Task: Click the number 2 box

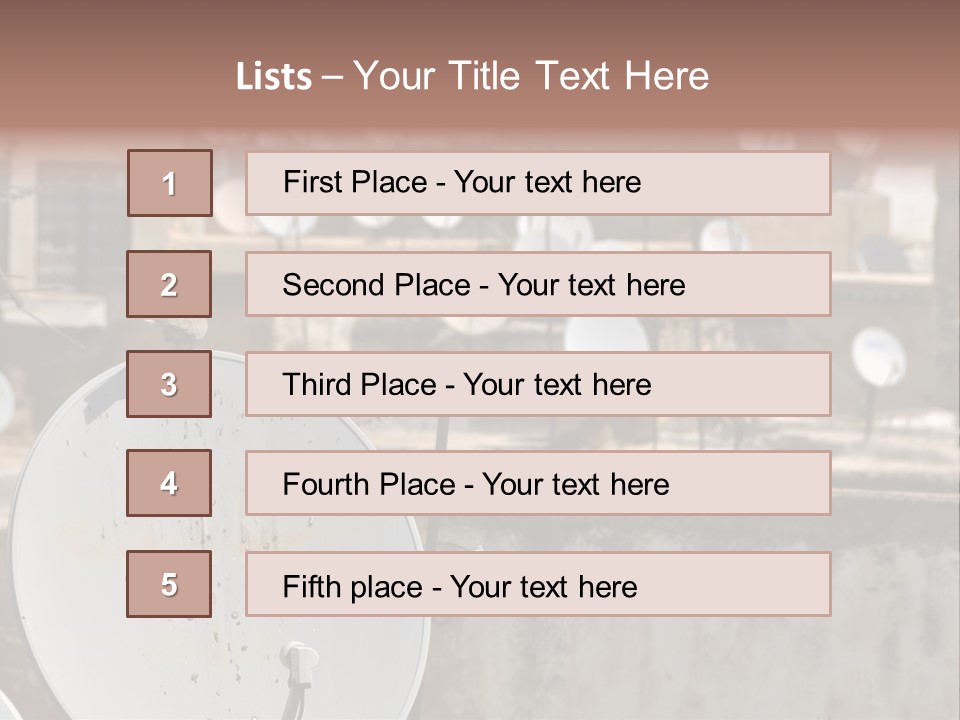Action: click(169, 284)
